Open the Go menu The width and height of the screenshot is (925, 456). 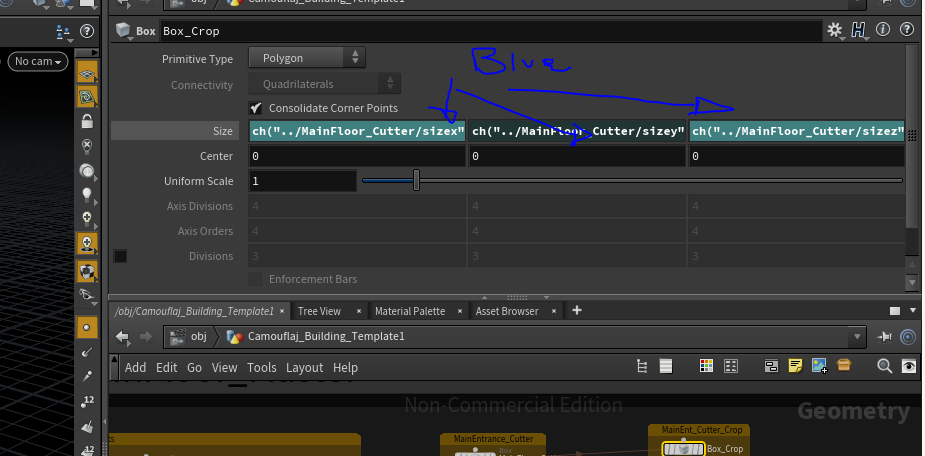[194, 368]
